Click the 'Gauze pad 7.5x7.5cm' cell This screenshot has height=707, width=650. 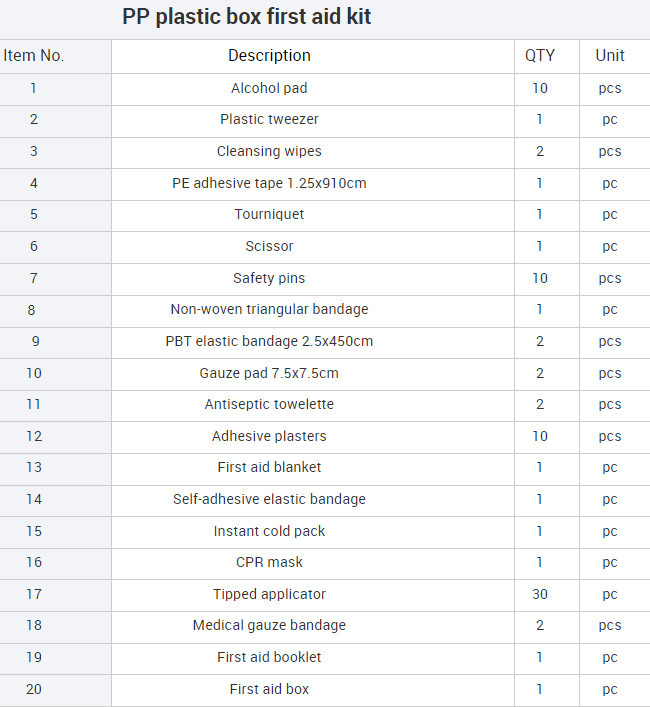(269, 373)
